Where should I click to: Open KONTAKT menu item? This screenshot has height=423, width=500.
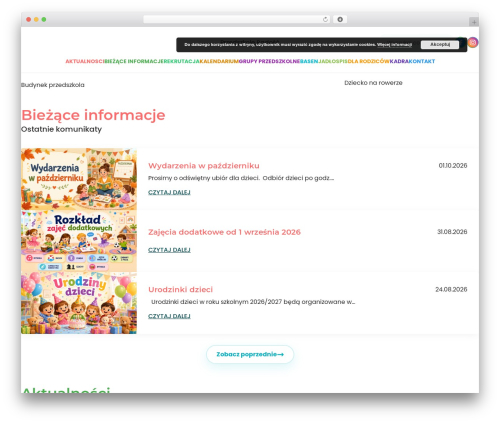point(422,61)
